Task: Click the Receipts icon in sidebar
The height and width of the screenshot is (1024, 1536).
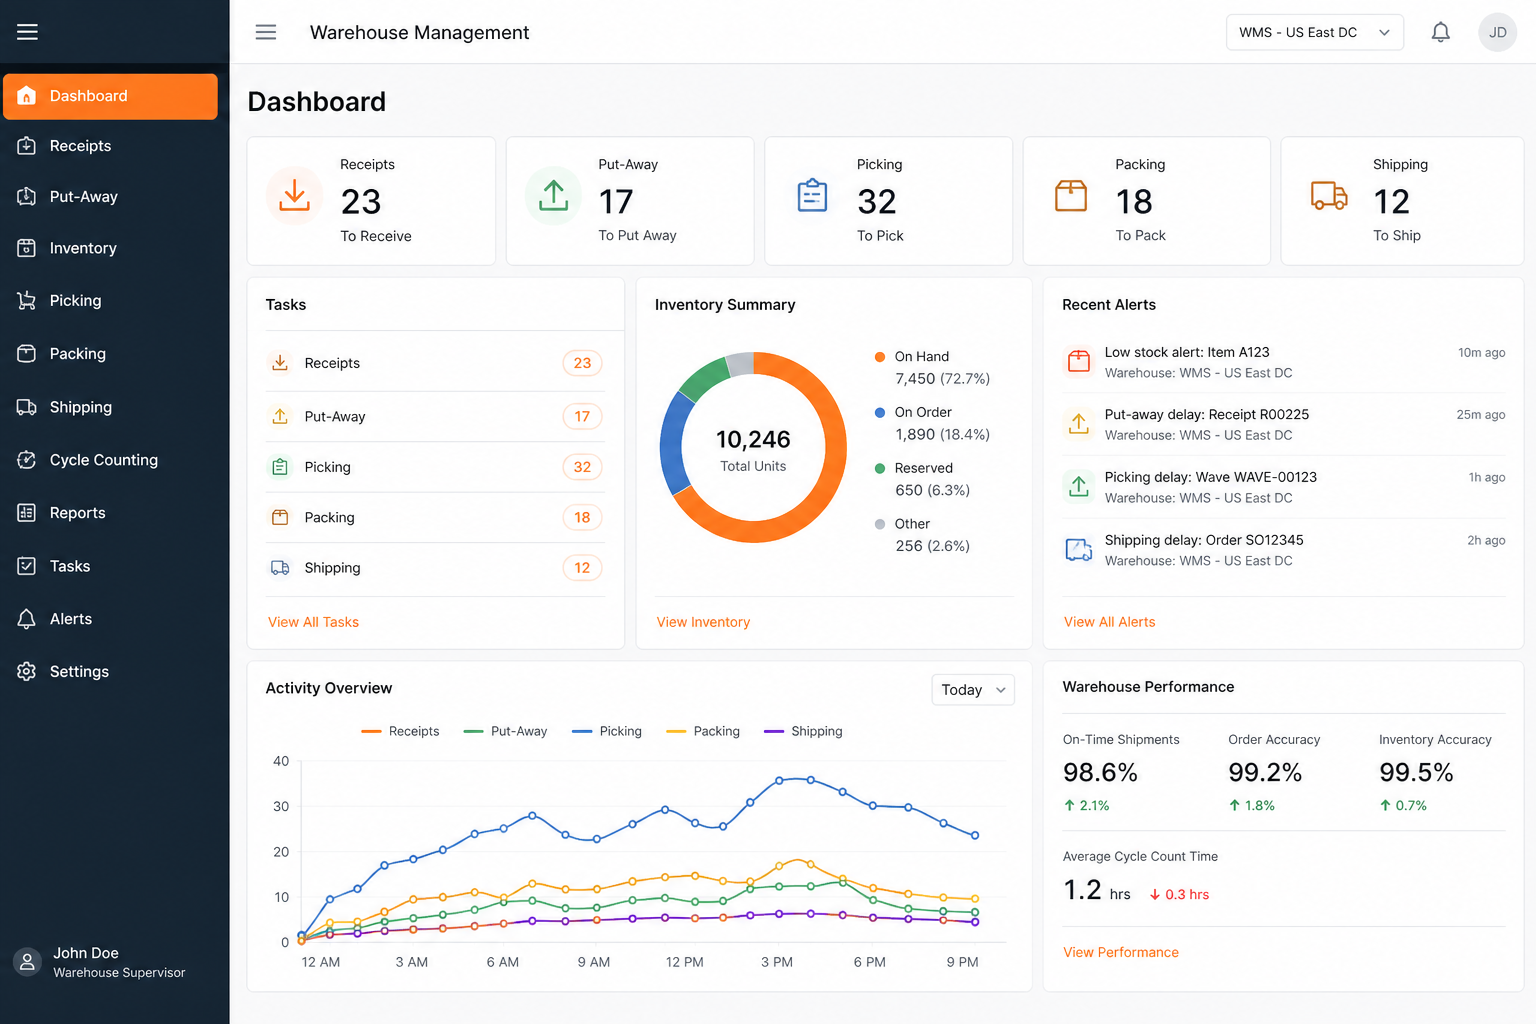Action: coord(27,146)
